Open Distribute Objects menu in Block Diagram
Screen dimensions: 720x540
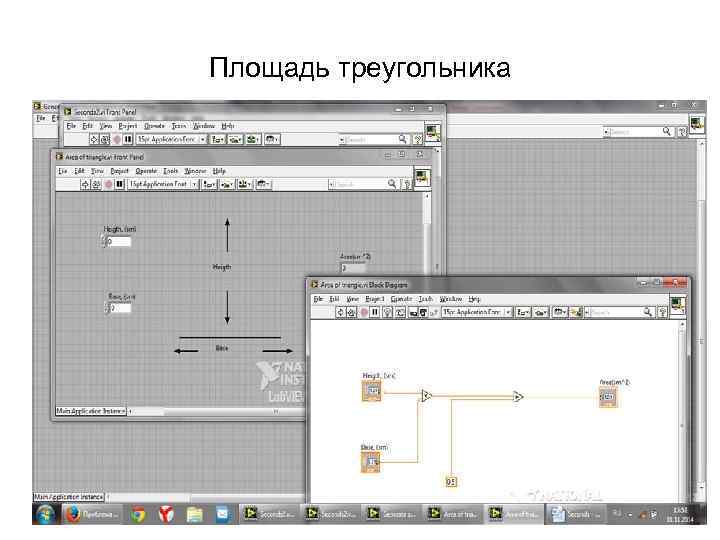point(541,312)
